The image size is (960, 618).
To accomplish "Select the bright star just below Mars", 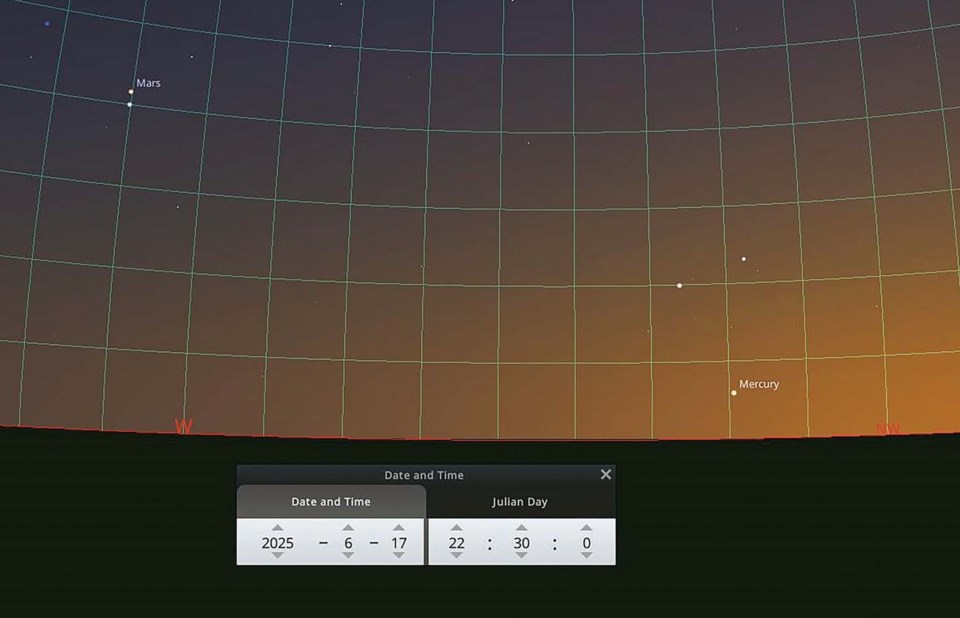I will click(x=129, y=105).
